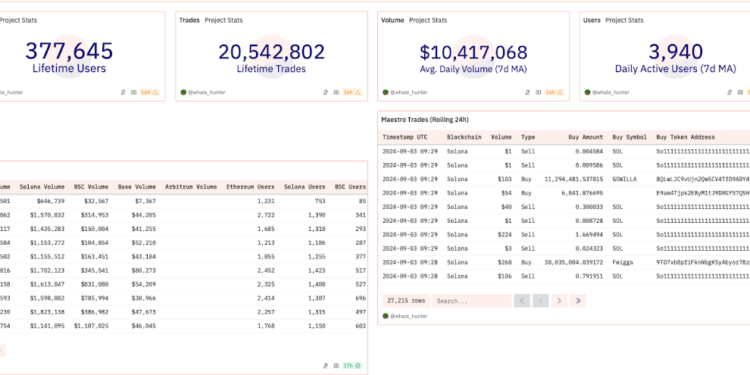Select the $646,739 Solana Volume cell
Image resolution: width=750 pixels, height=375 pixels.
(50, 201)
